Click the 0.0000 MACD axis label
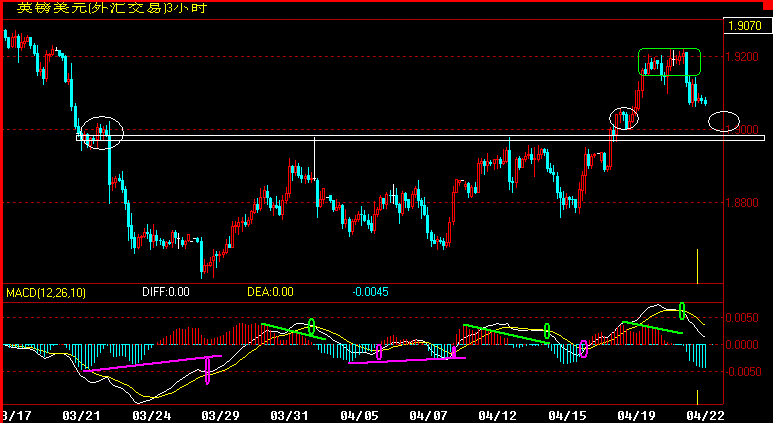The height and width of the screenshot is (423, 773). 742,345
